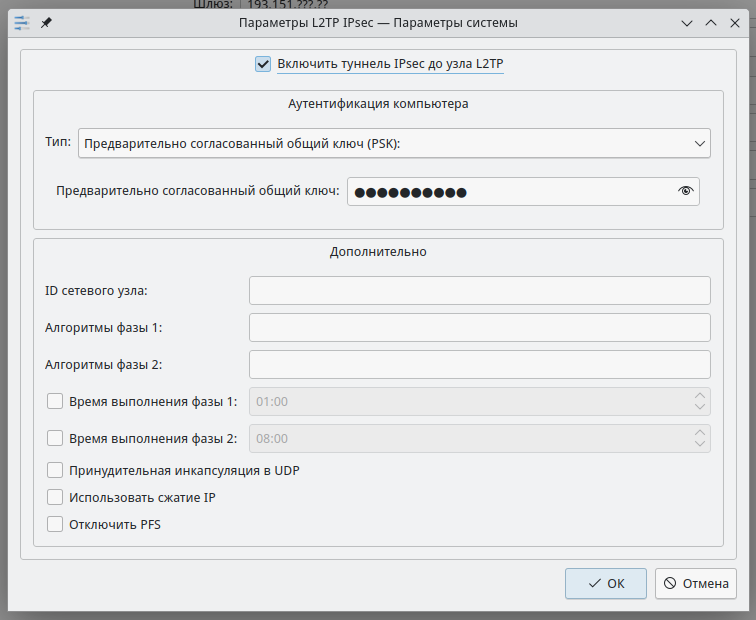Enable 'Время выполнения фазы 1' checkbox
The image size is (756, 620).
(55, 402)
